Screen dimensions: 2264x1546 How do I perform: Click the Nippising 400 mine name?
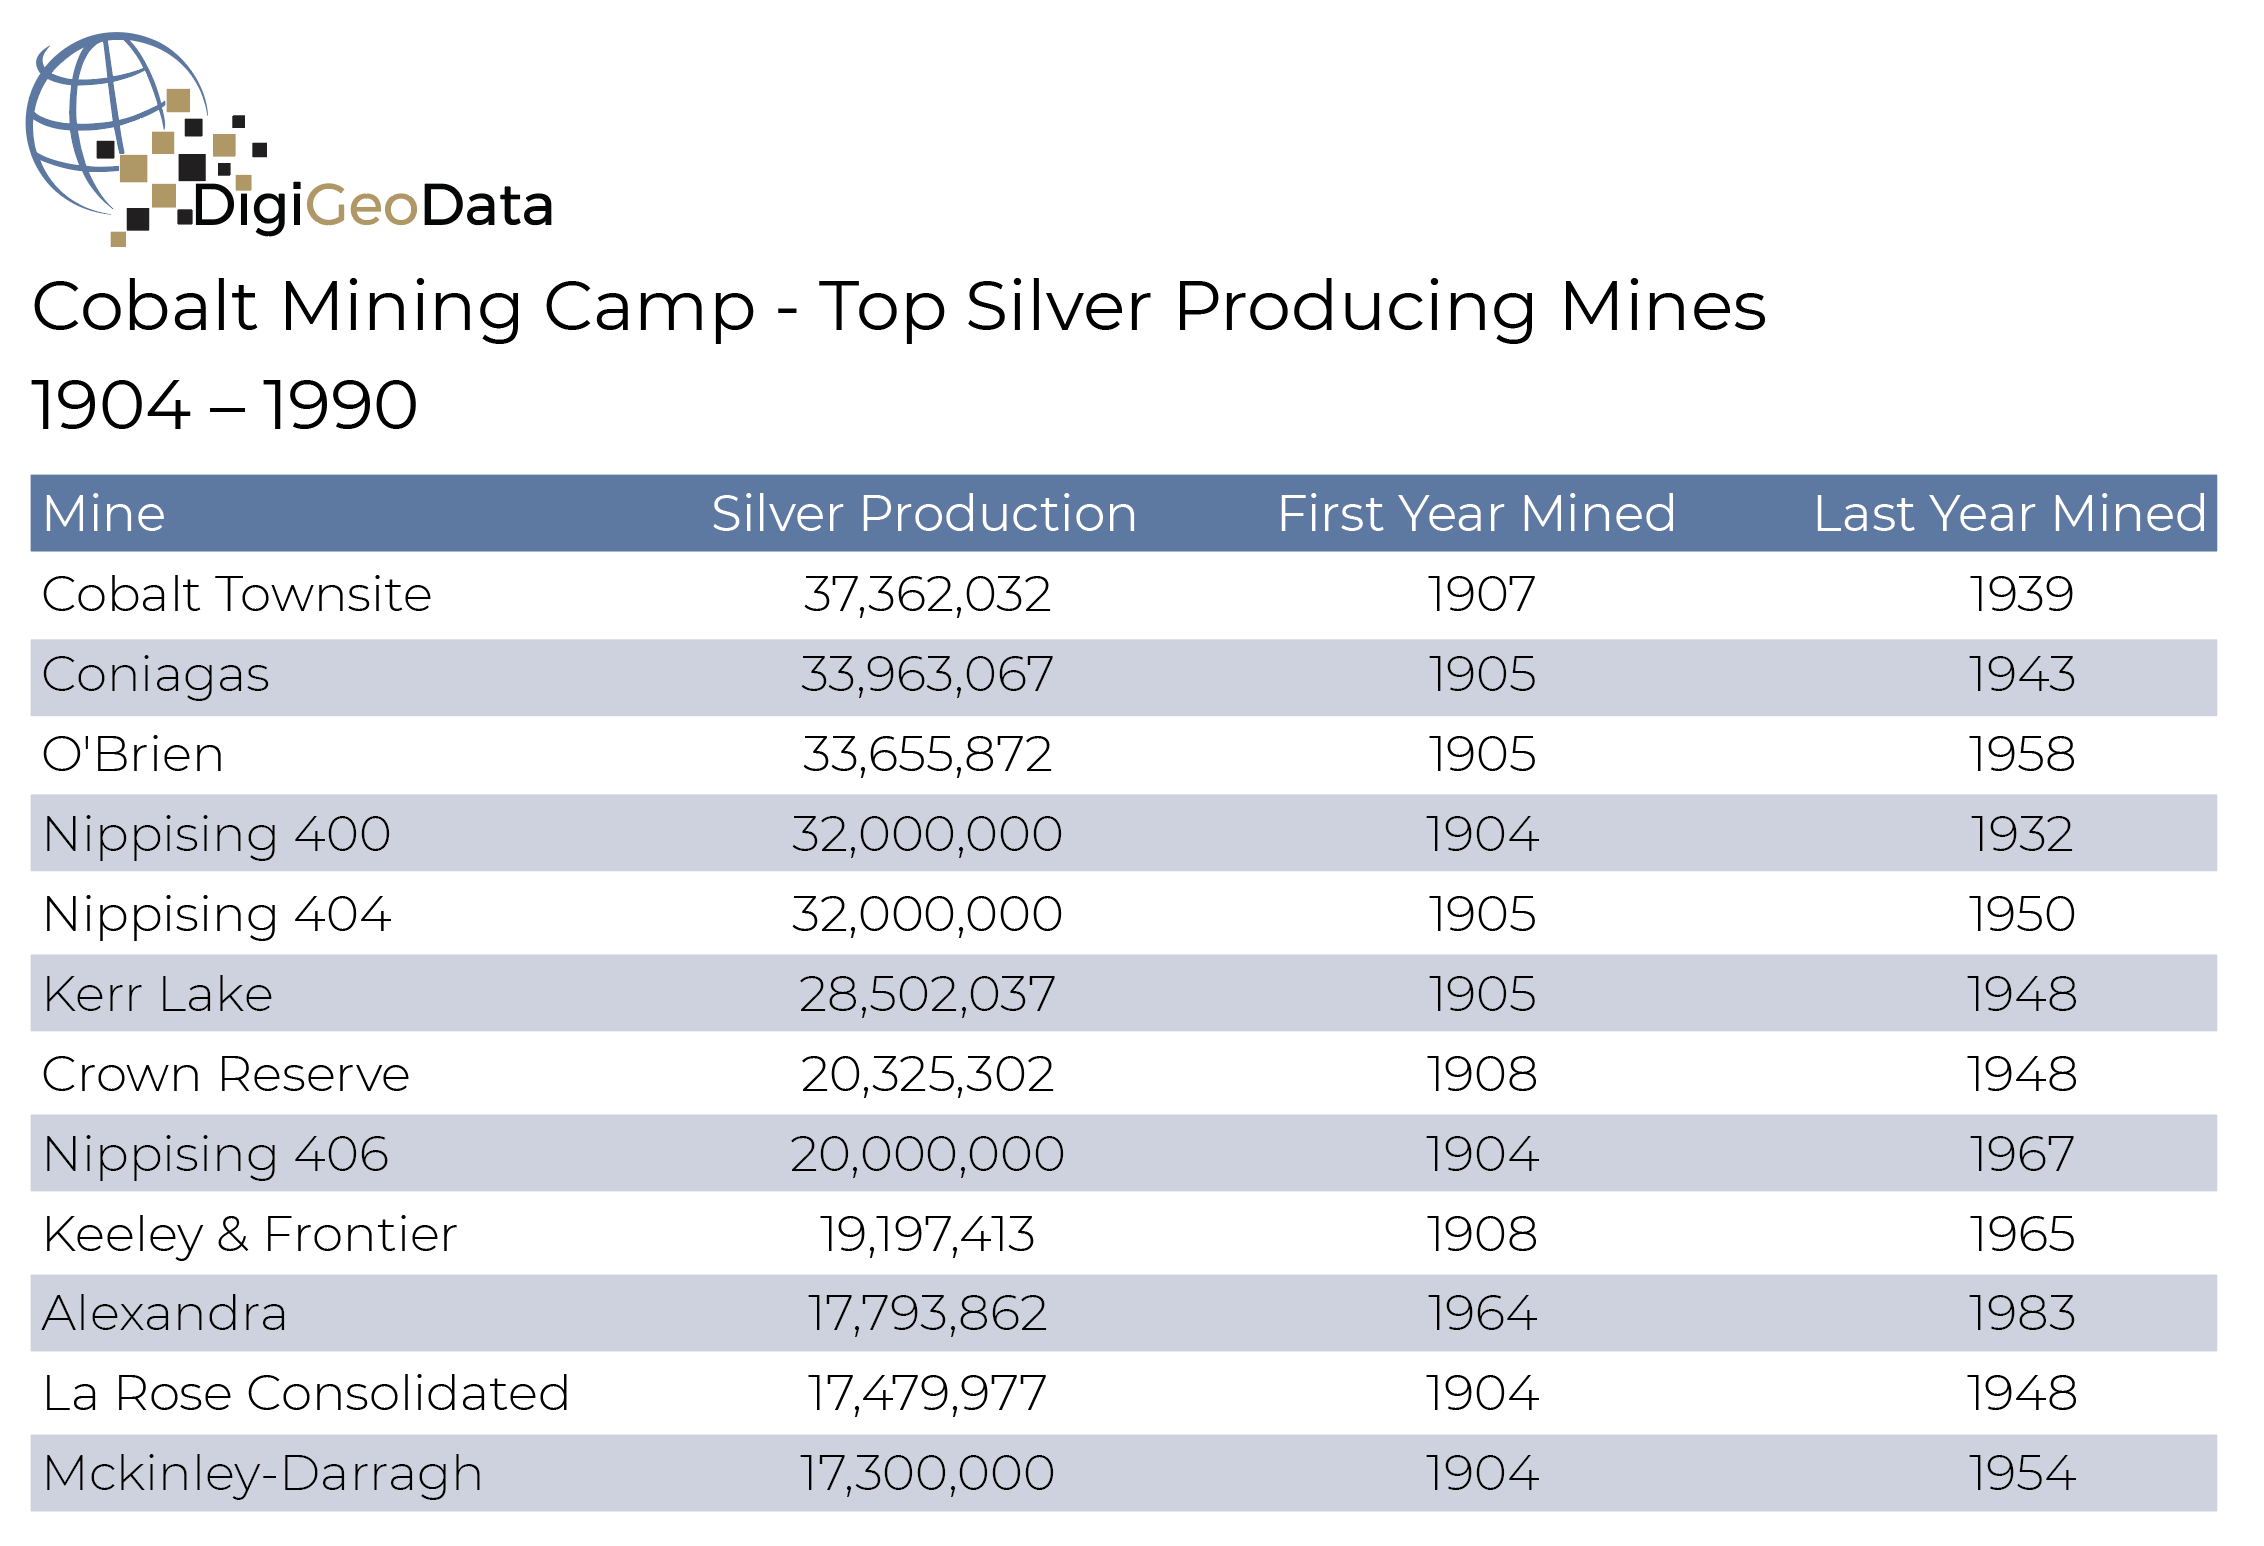(216, 834)
